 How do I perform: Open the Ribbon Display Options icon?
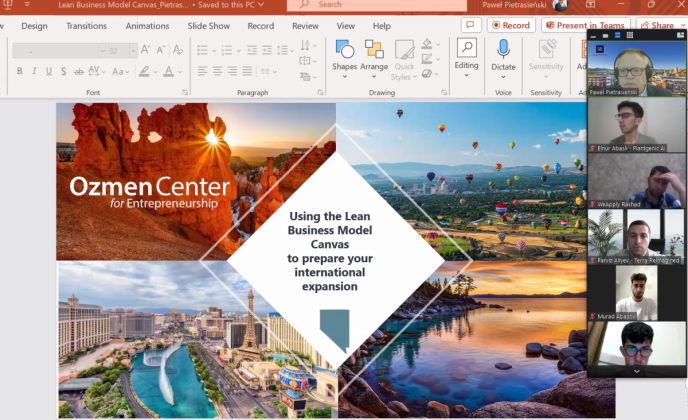(590, 4)
